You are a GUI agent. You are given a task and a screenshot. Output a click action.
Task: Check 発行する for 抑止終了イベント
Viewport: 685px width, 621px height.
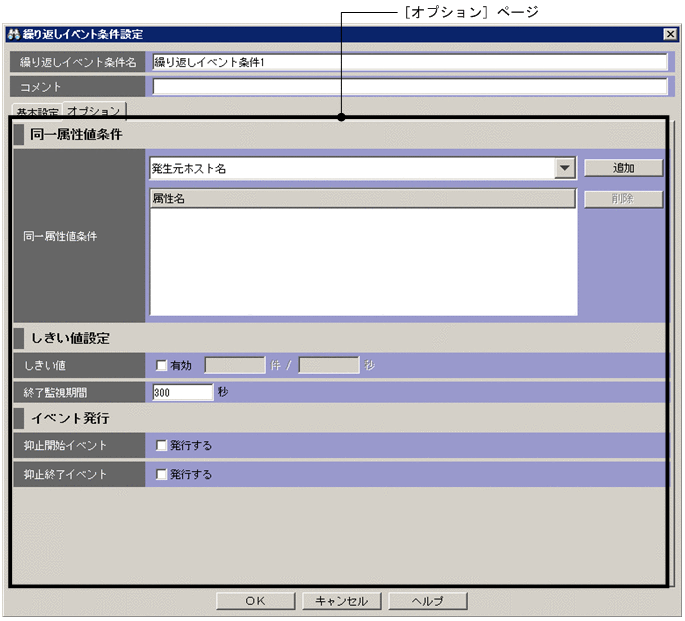tap(161, 474)
